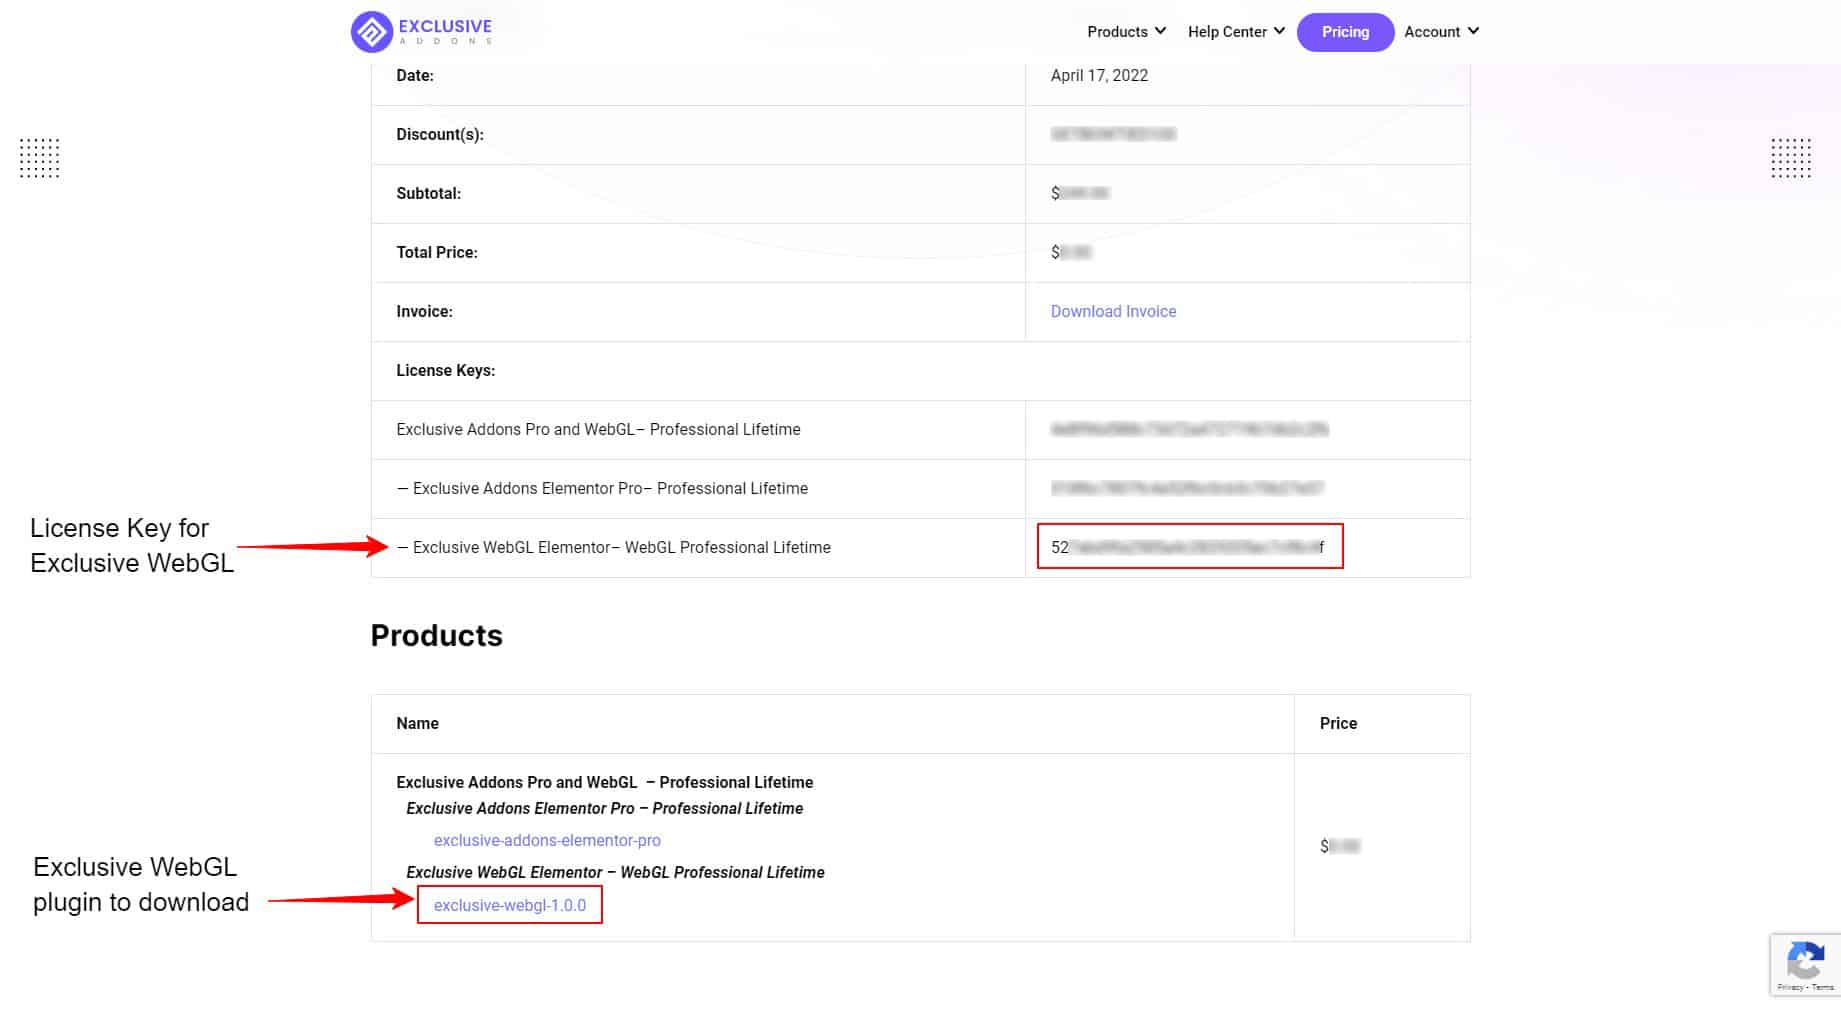Download exclusive-webgl-1.0.0 plugin
Screen dimensions: 1841x1009
pyautogui.click(x=510, y=905)
